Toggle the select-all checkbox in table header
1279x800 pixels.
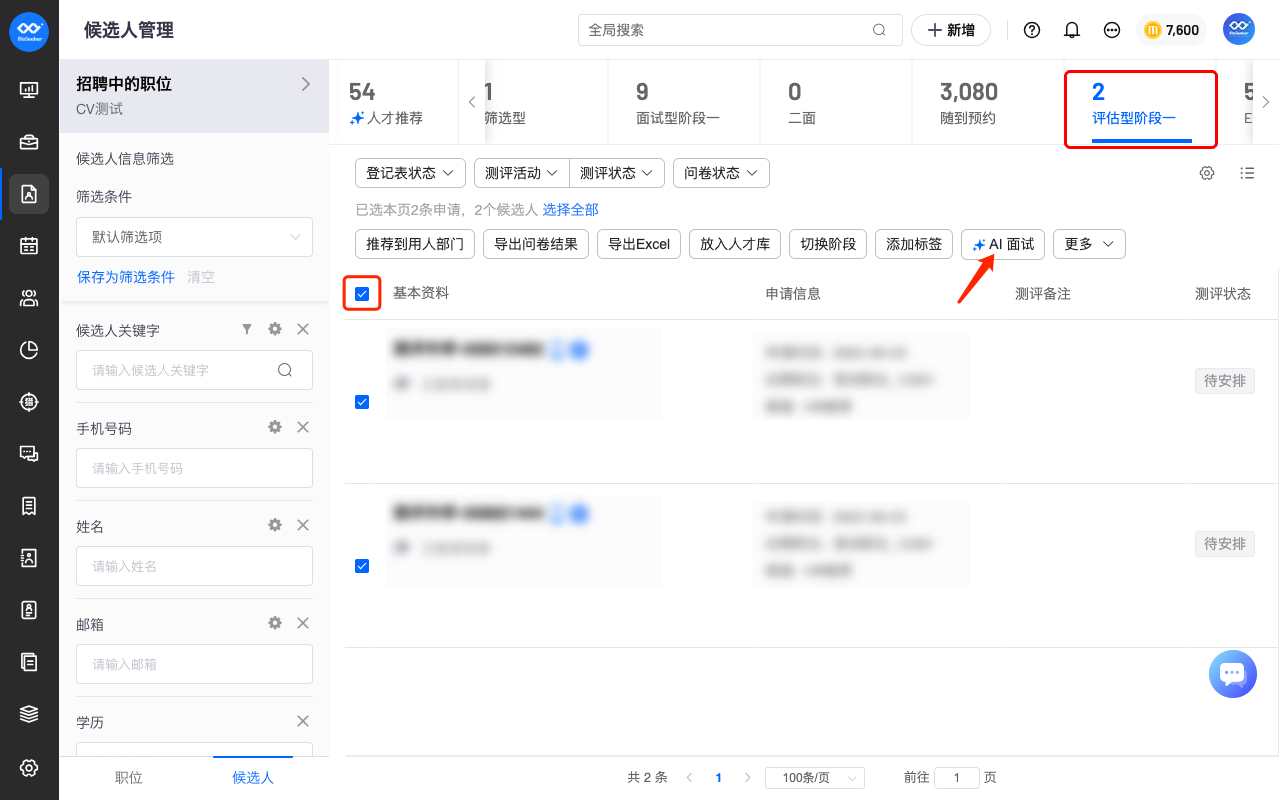[x=362, y=294]
